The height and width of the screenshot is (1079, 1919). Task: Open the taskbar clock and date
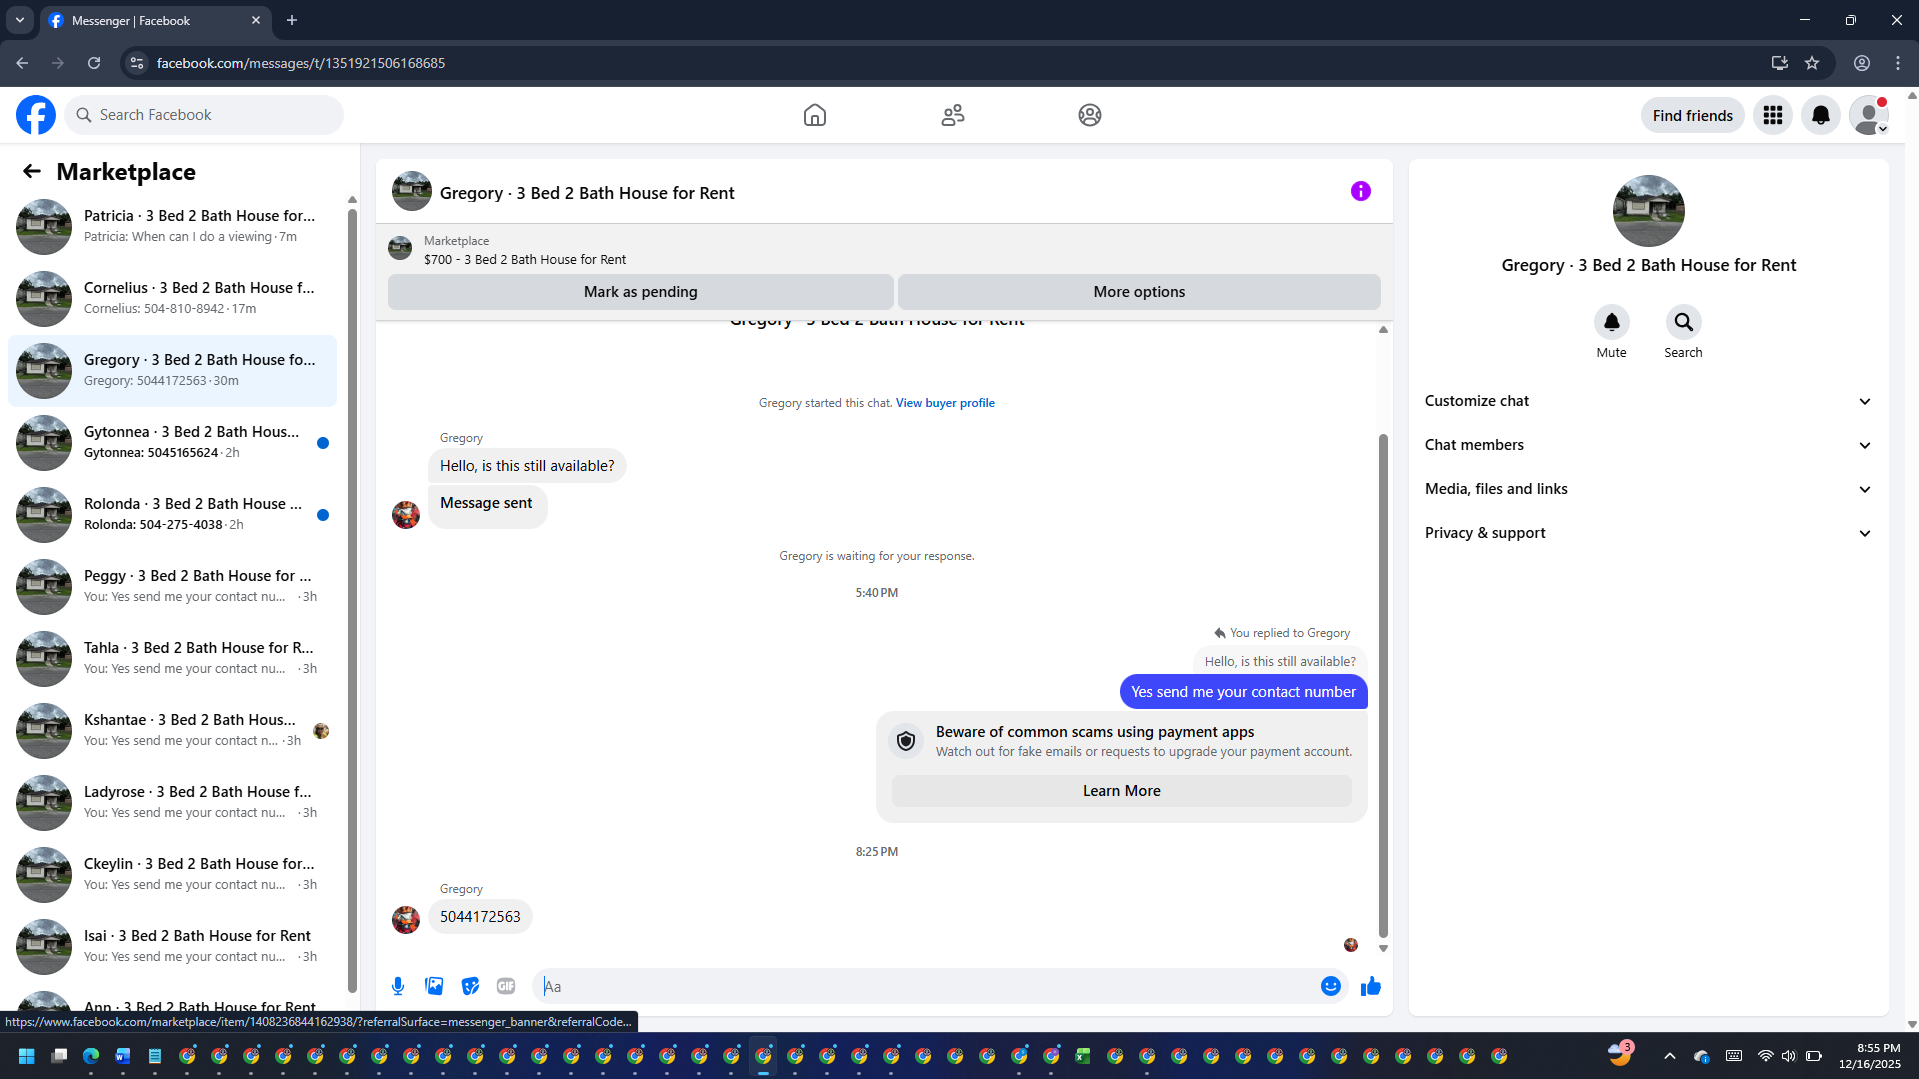tap(1870, 1056)
